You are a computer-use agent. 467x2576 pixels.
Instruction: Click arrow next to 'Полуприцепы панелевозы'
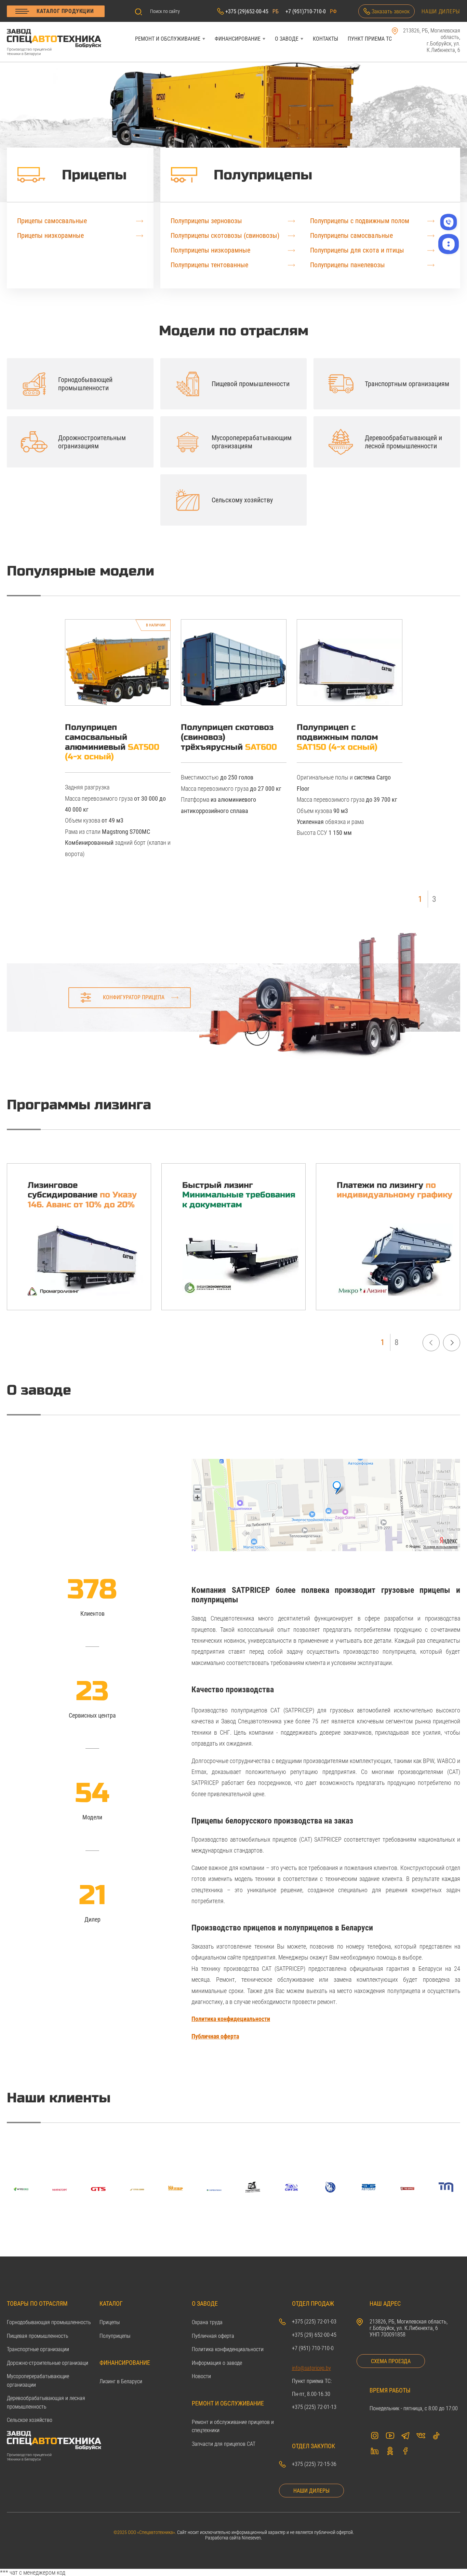(x=431, y=265)
